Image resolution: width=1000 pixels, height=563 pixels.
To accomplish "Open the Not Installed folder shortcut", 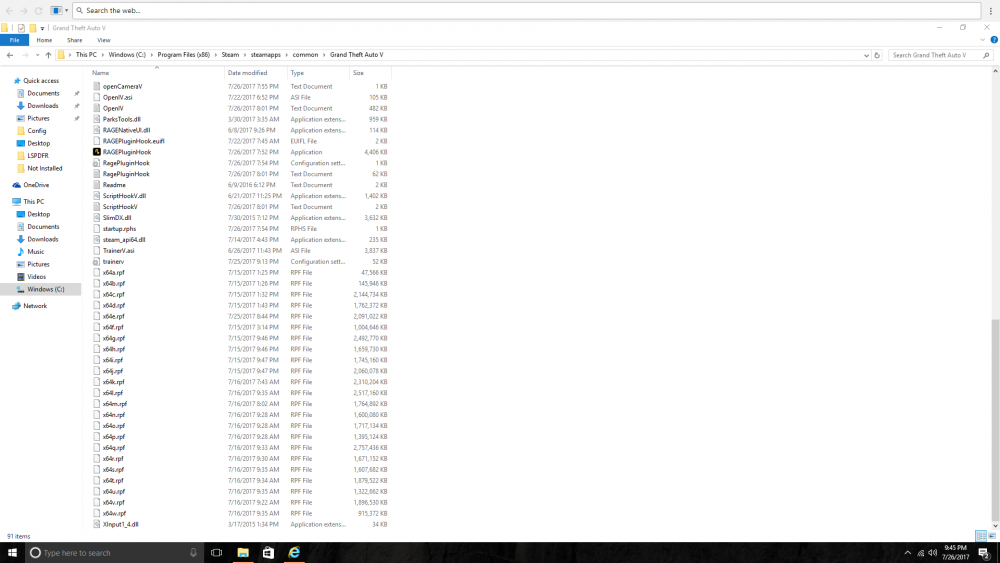I will 45,168.
